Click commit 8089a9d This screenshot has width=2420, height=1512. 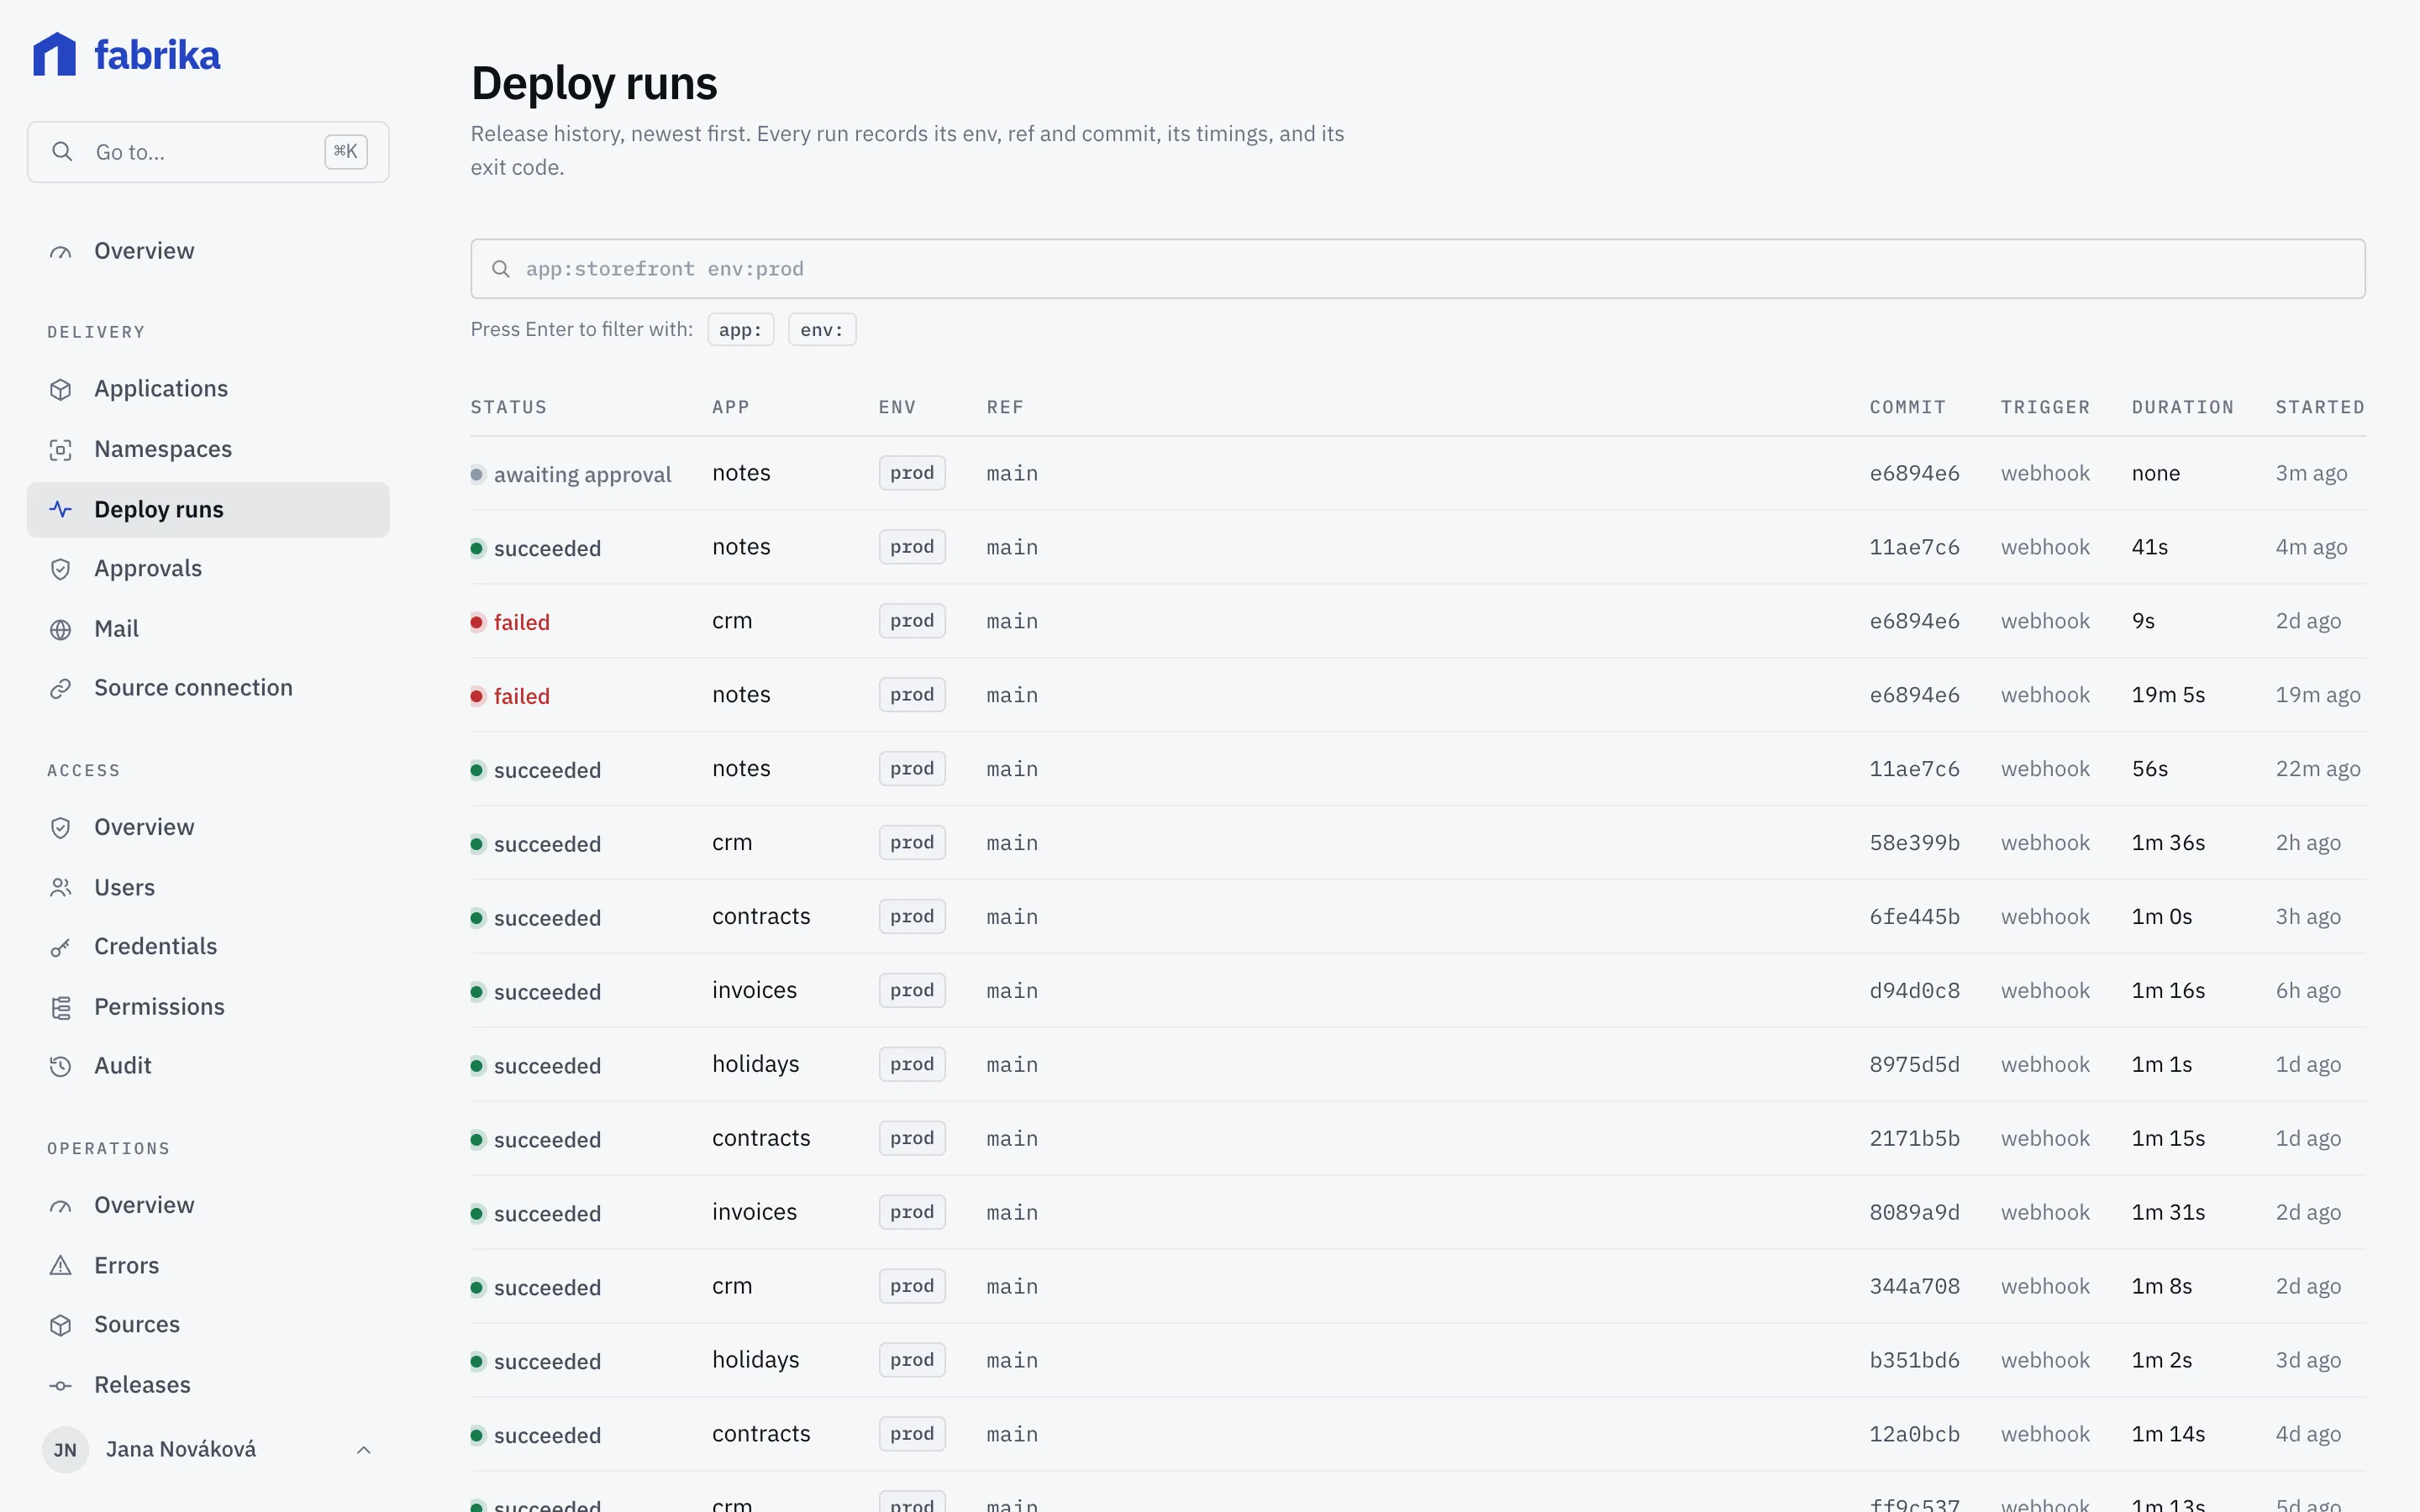click(1915, 1213)
